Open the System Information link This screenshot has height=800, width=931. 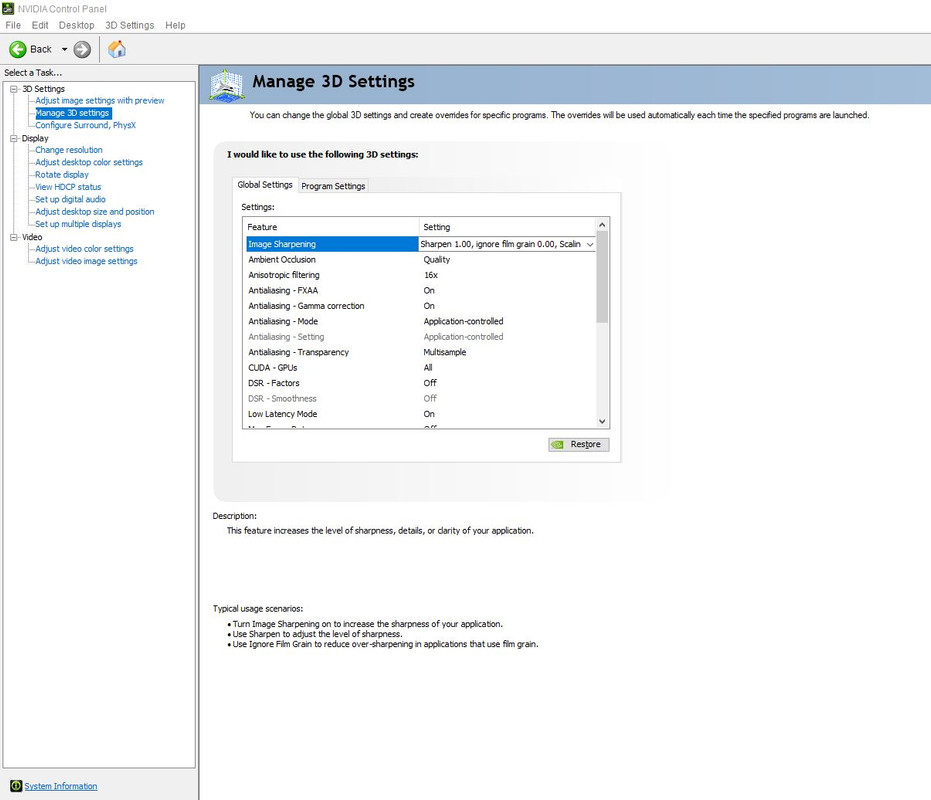tap(61, 786)
